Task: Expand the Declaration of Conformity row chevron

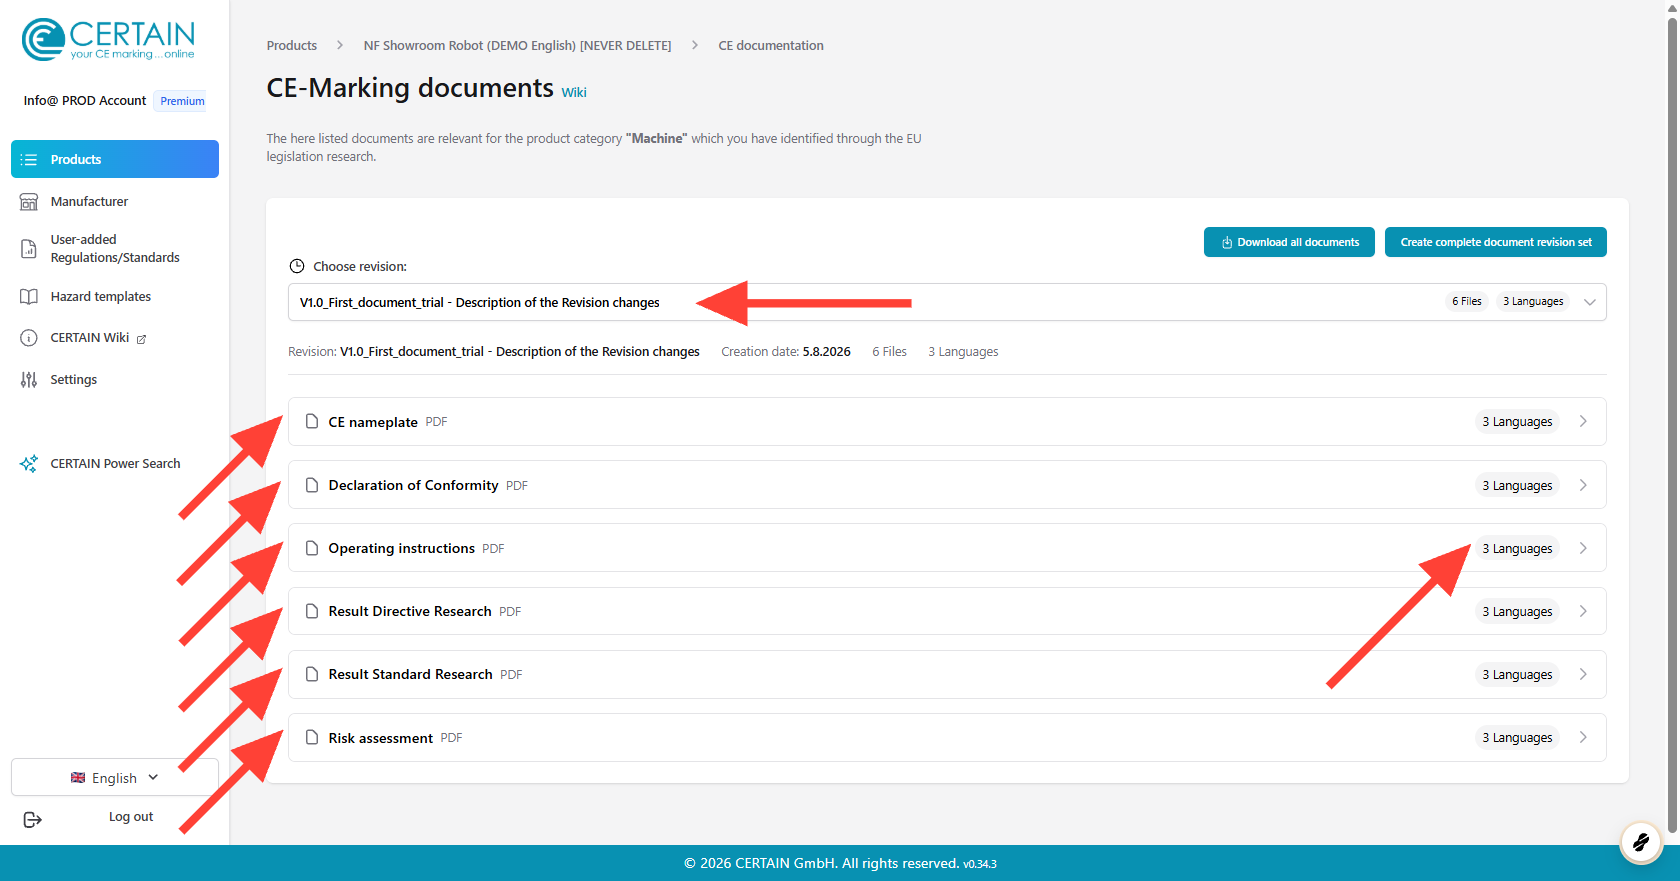Action: click(1583, 485)
